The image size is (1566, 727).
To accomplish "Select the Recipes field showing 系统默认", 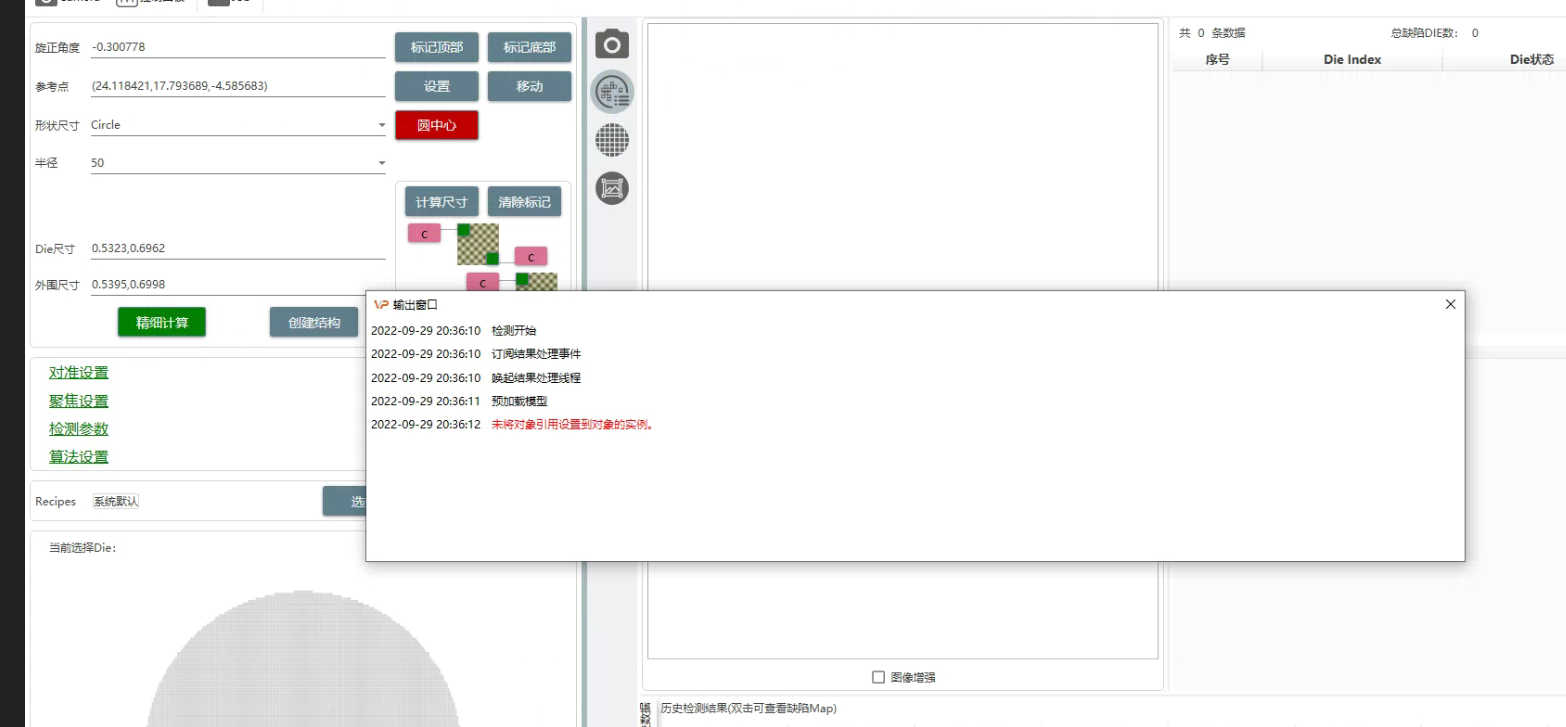I will pos(116,501).
